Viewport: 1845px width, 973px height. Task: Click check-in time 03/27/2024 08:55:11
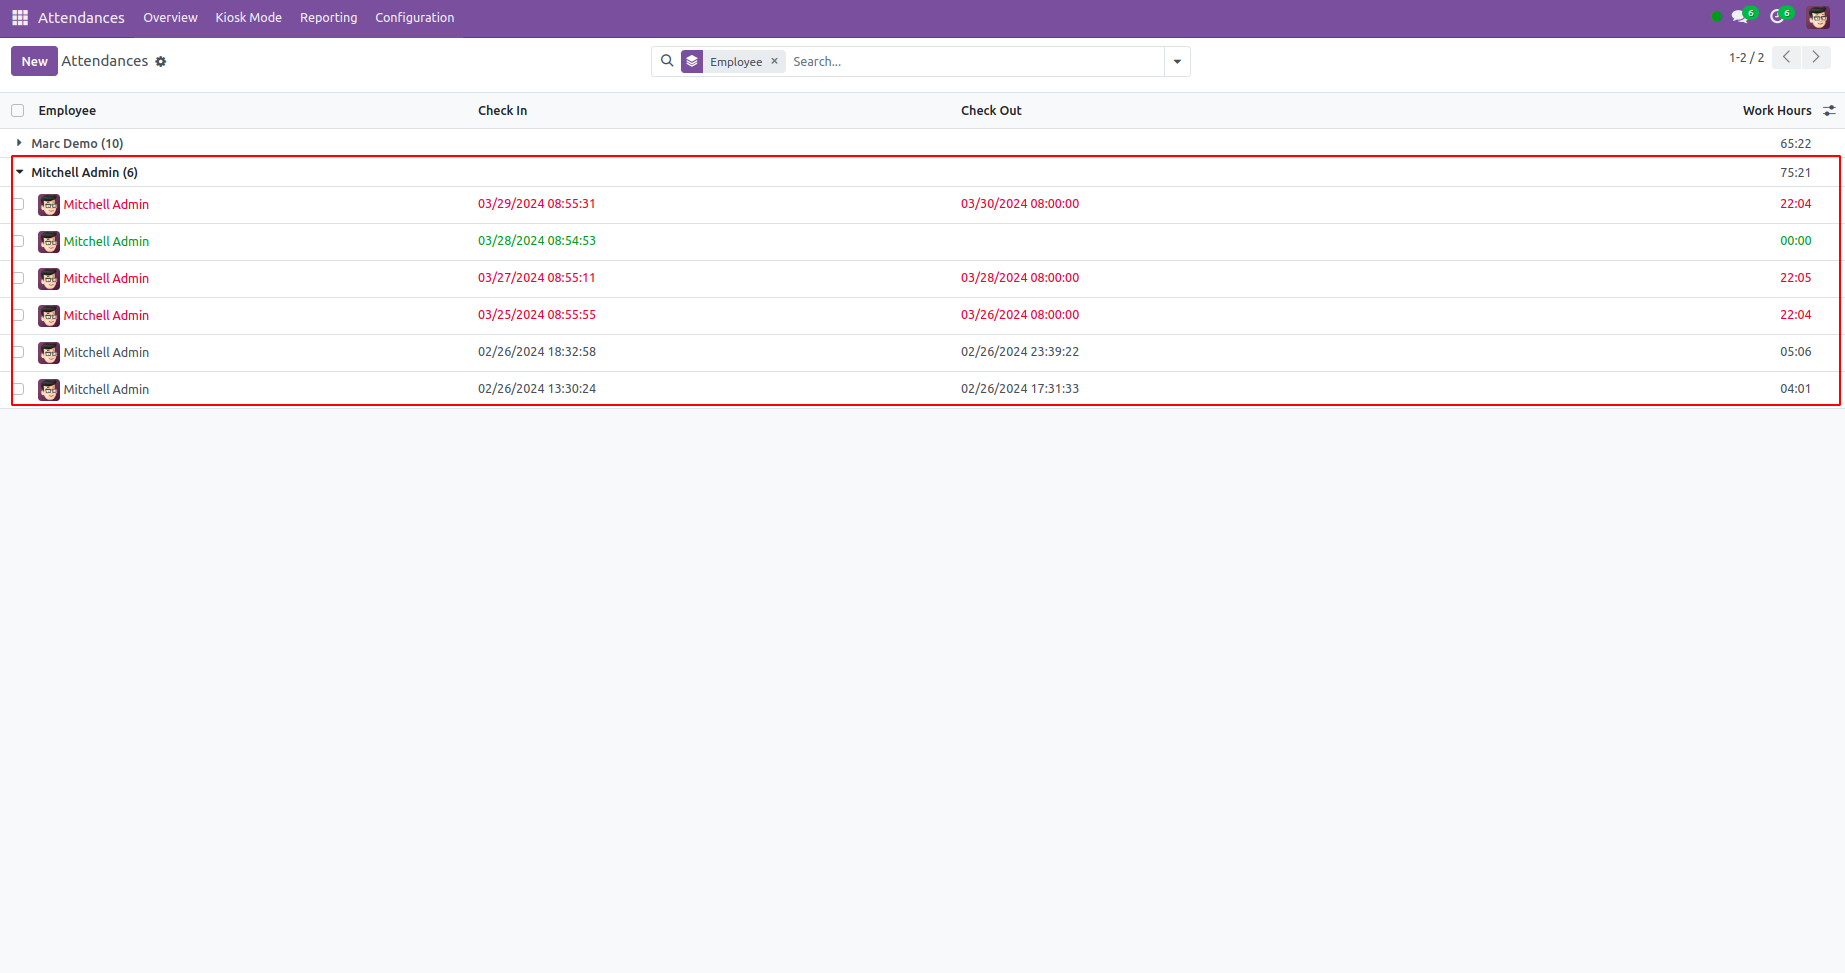pos(537,278)
